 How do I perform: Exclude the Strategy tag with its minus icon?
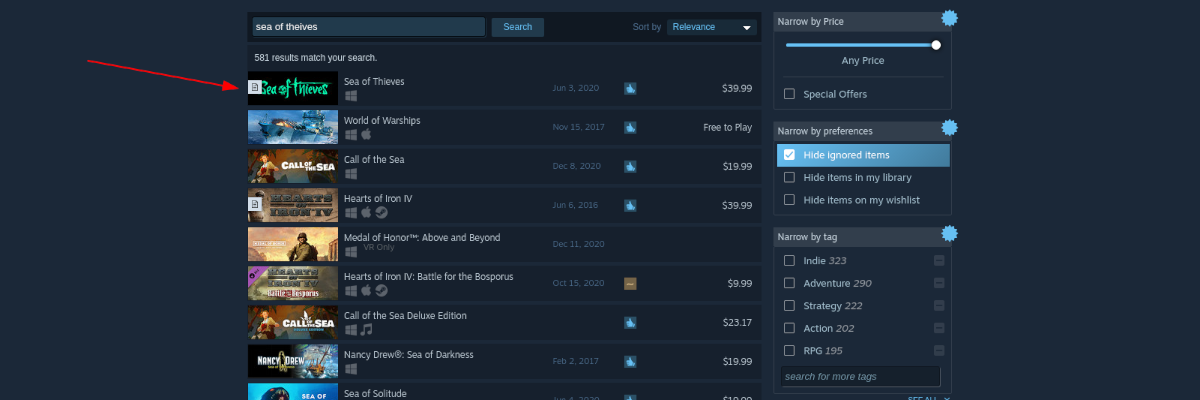click(939, 305)
